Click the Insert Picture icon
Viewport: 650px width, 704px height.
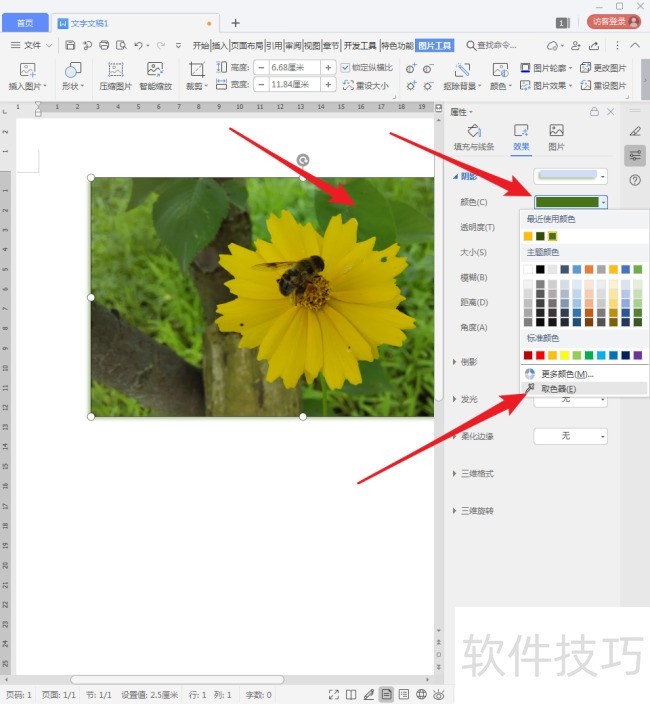[x=27, y=70]
